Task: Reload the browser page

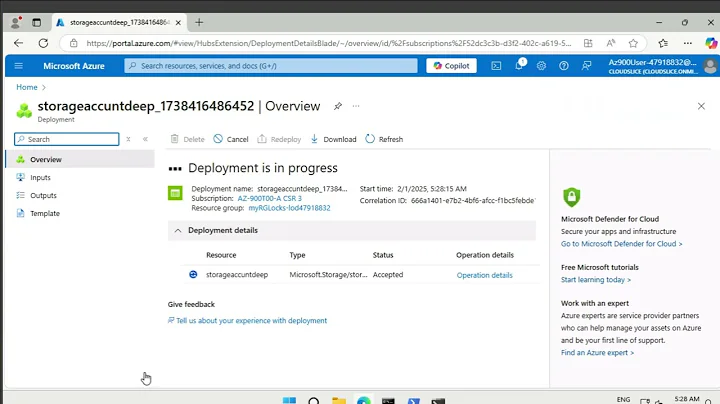Action: click(x=43, y=43)
